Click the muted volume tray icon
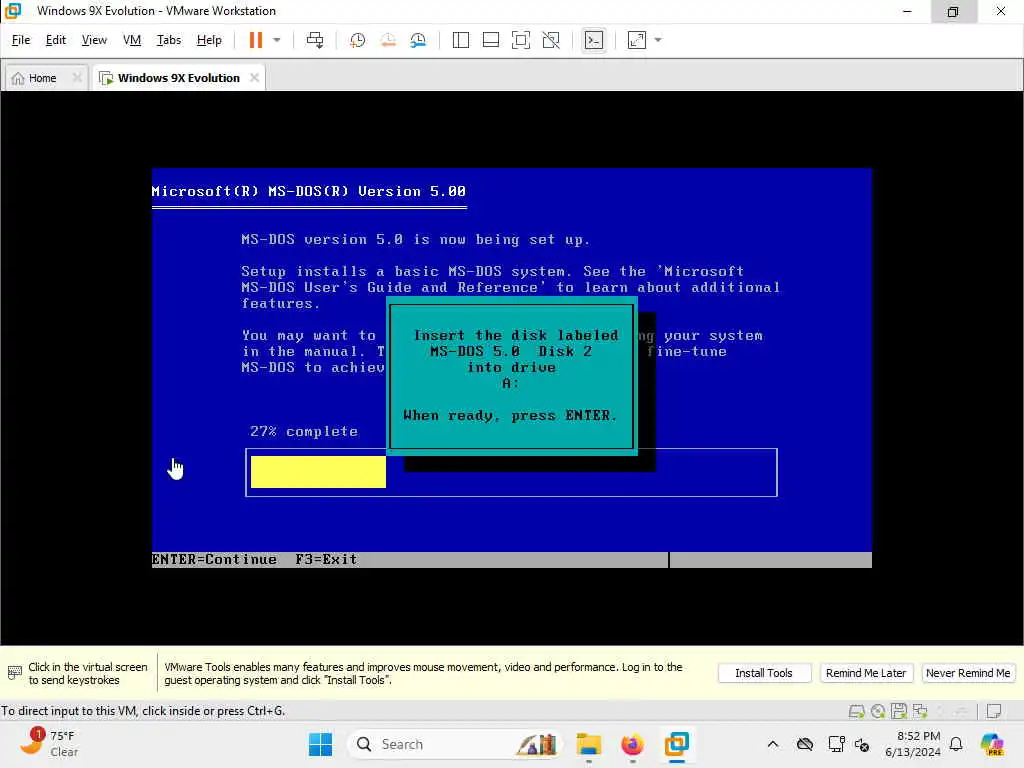The width and height of the screenshot is (1024, 768). (862, 744)
